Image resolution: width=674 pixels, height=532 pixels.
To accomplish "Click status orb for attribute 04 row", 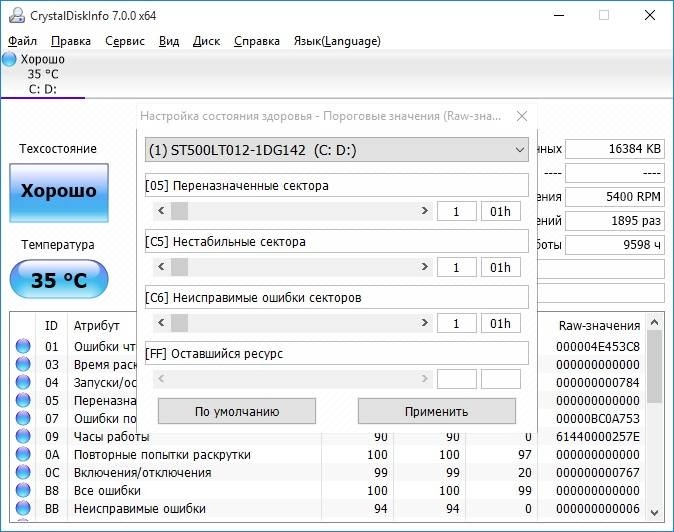I will coord(23,382).
